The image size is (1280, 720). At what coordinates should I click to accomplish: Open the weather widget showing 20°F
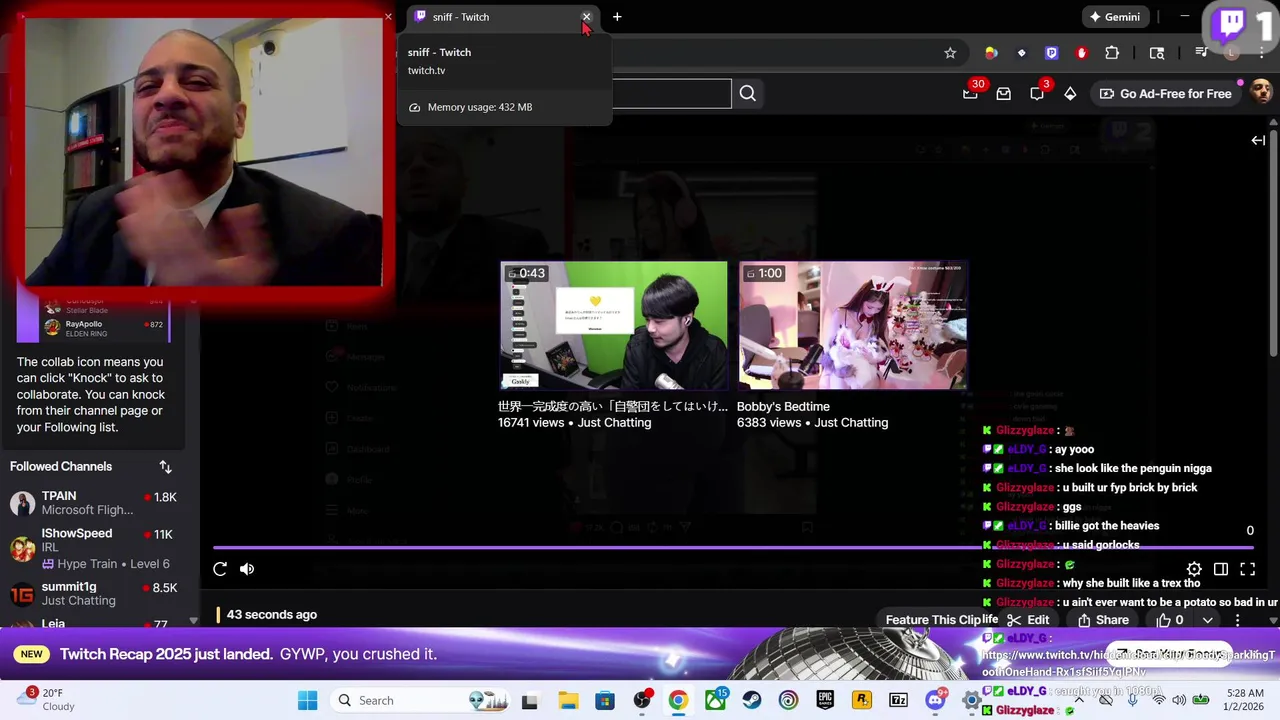tap(46, 700)
